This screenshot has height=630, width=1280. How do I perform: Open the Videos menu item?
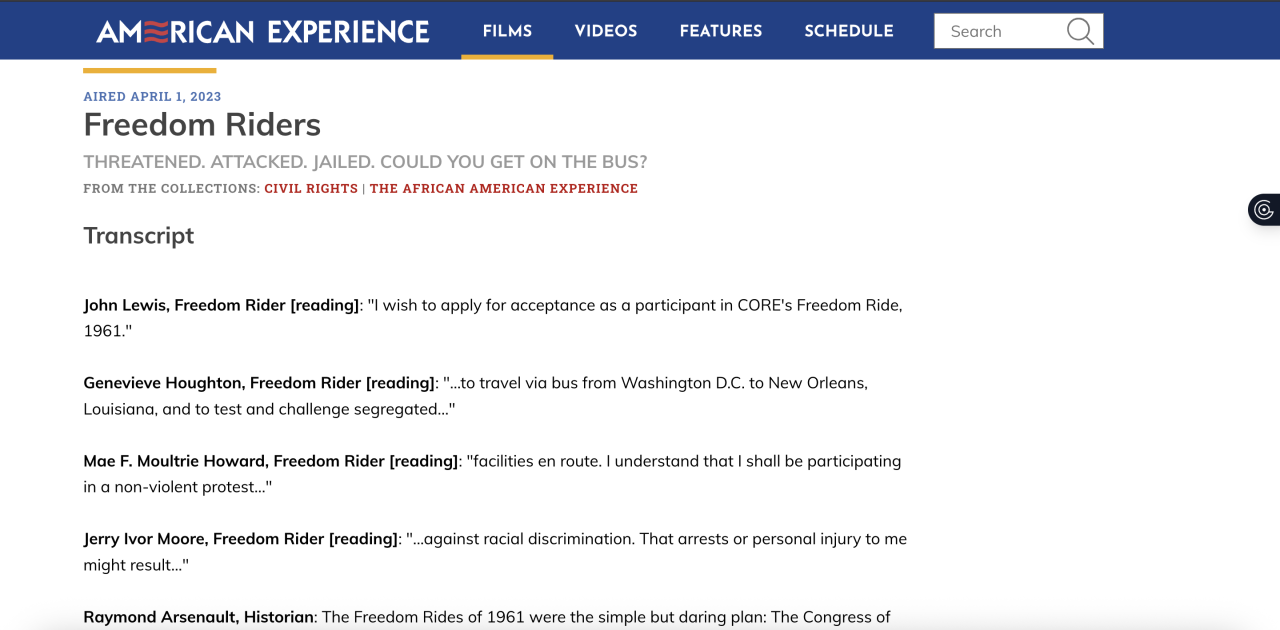point(606,31)
